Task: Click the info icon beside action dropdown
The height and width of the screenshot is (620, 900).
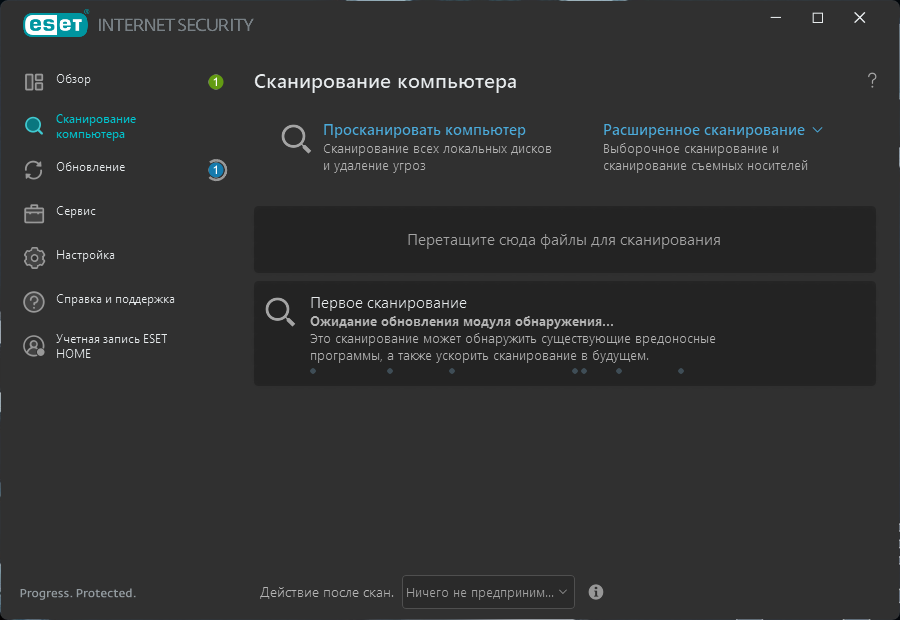Action: pos(596,592)
